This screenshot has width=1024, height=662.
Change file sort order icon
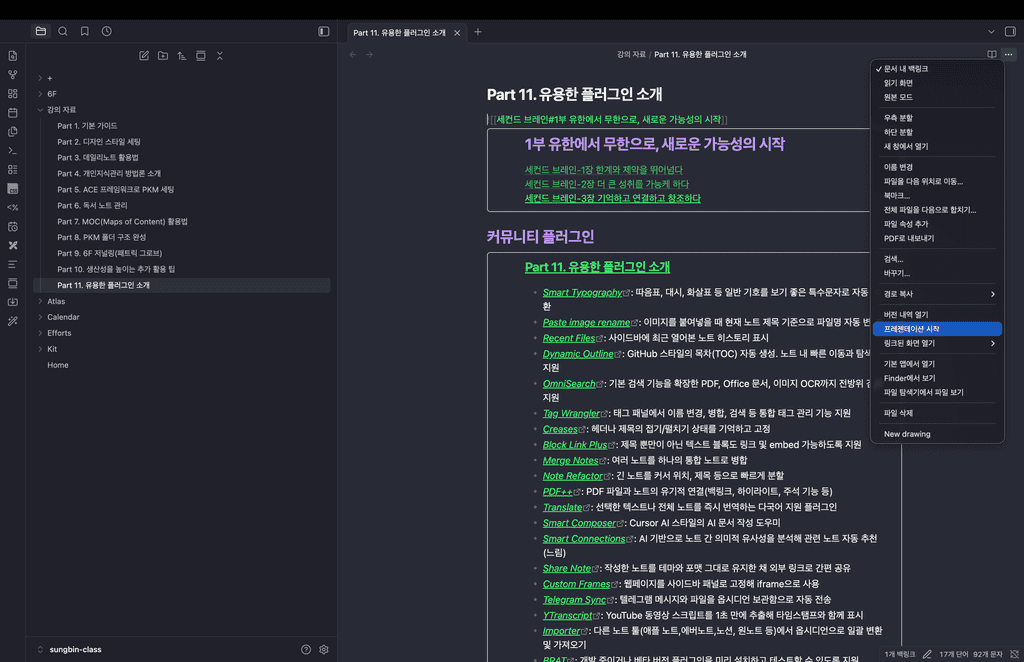click(x=182, y=56)
